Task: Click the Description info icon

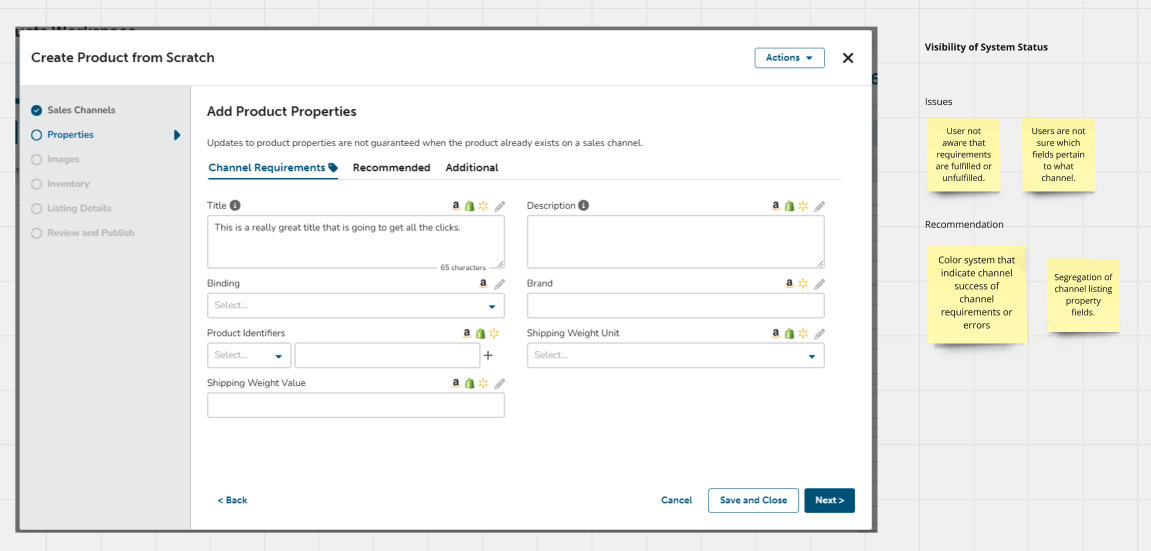Action: tap(584, 205)
